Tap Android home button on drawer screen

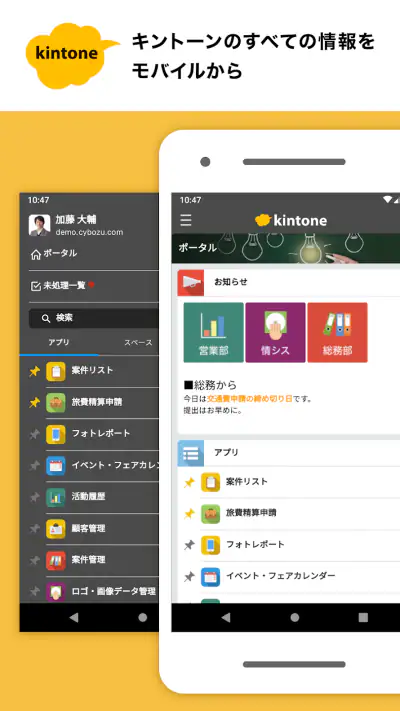(x=143, y=617)
